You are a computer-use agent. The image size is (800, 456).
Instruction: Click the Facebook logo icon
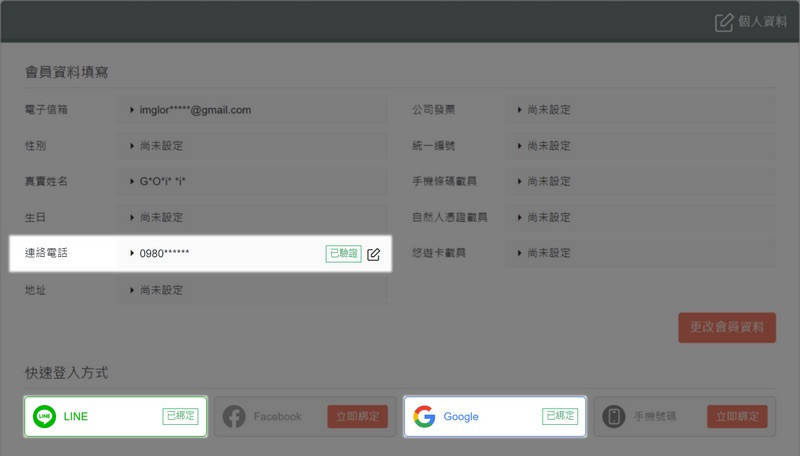pos(234,416)
